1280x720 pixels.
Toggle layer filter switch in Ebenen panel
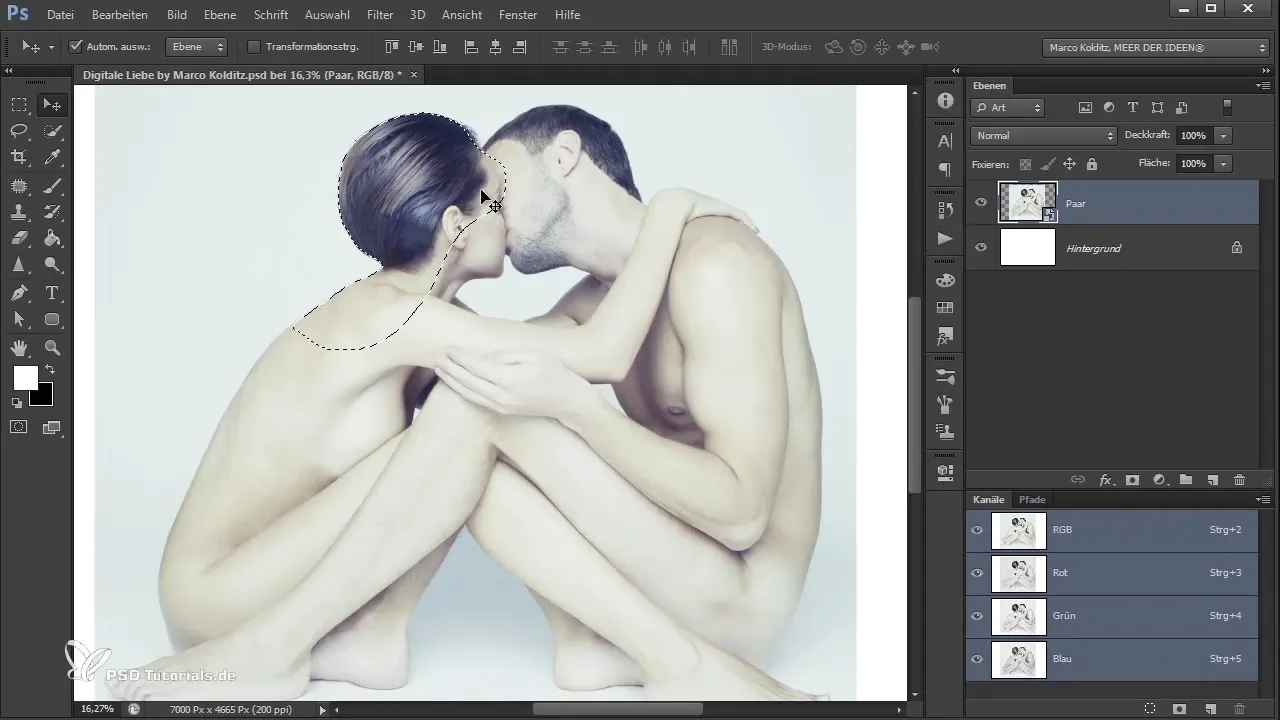coord(1228,108)
